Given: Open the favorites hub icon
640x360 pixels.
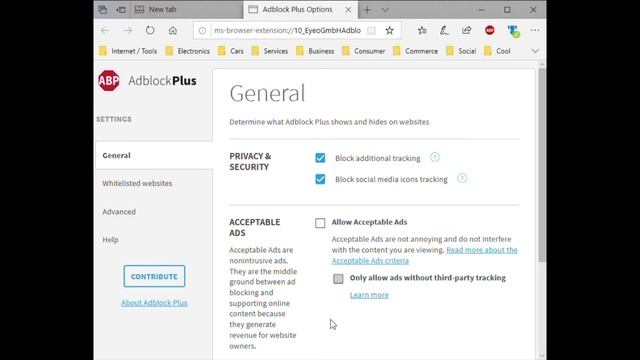Looking at the screenshot, I should pyautogui.click(x=422, y=30).
